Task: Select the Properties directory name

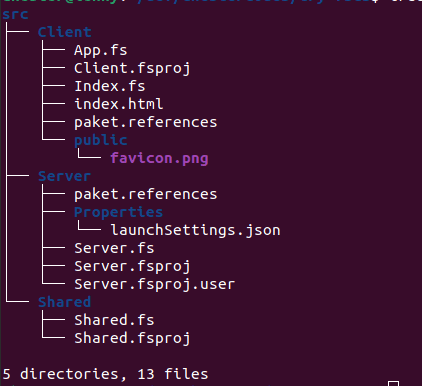Action: click(118, 212)
